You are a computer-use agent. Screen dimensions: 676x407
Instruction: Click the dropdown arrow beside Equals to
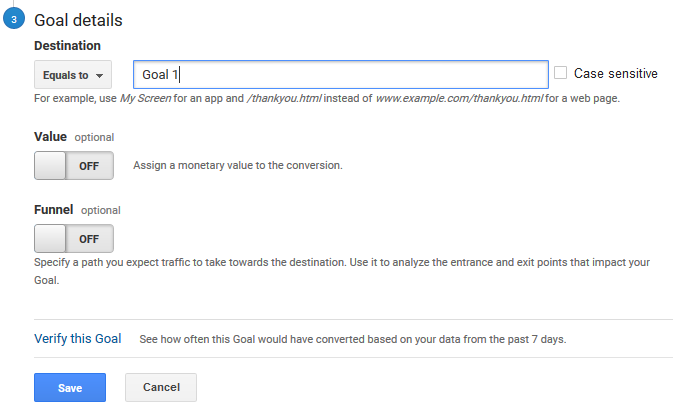click(x=100, y=76)
